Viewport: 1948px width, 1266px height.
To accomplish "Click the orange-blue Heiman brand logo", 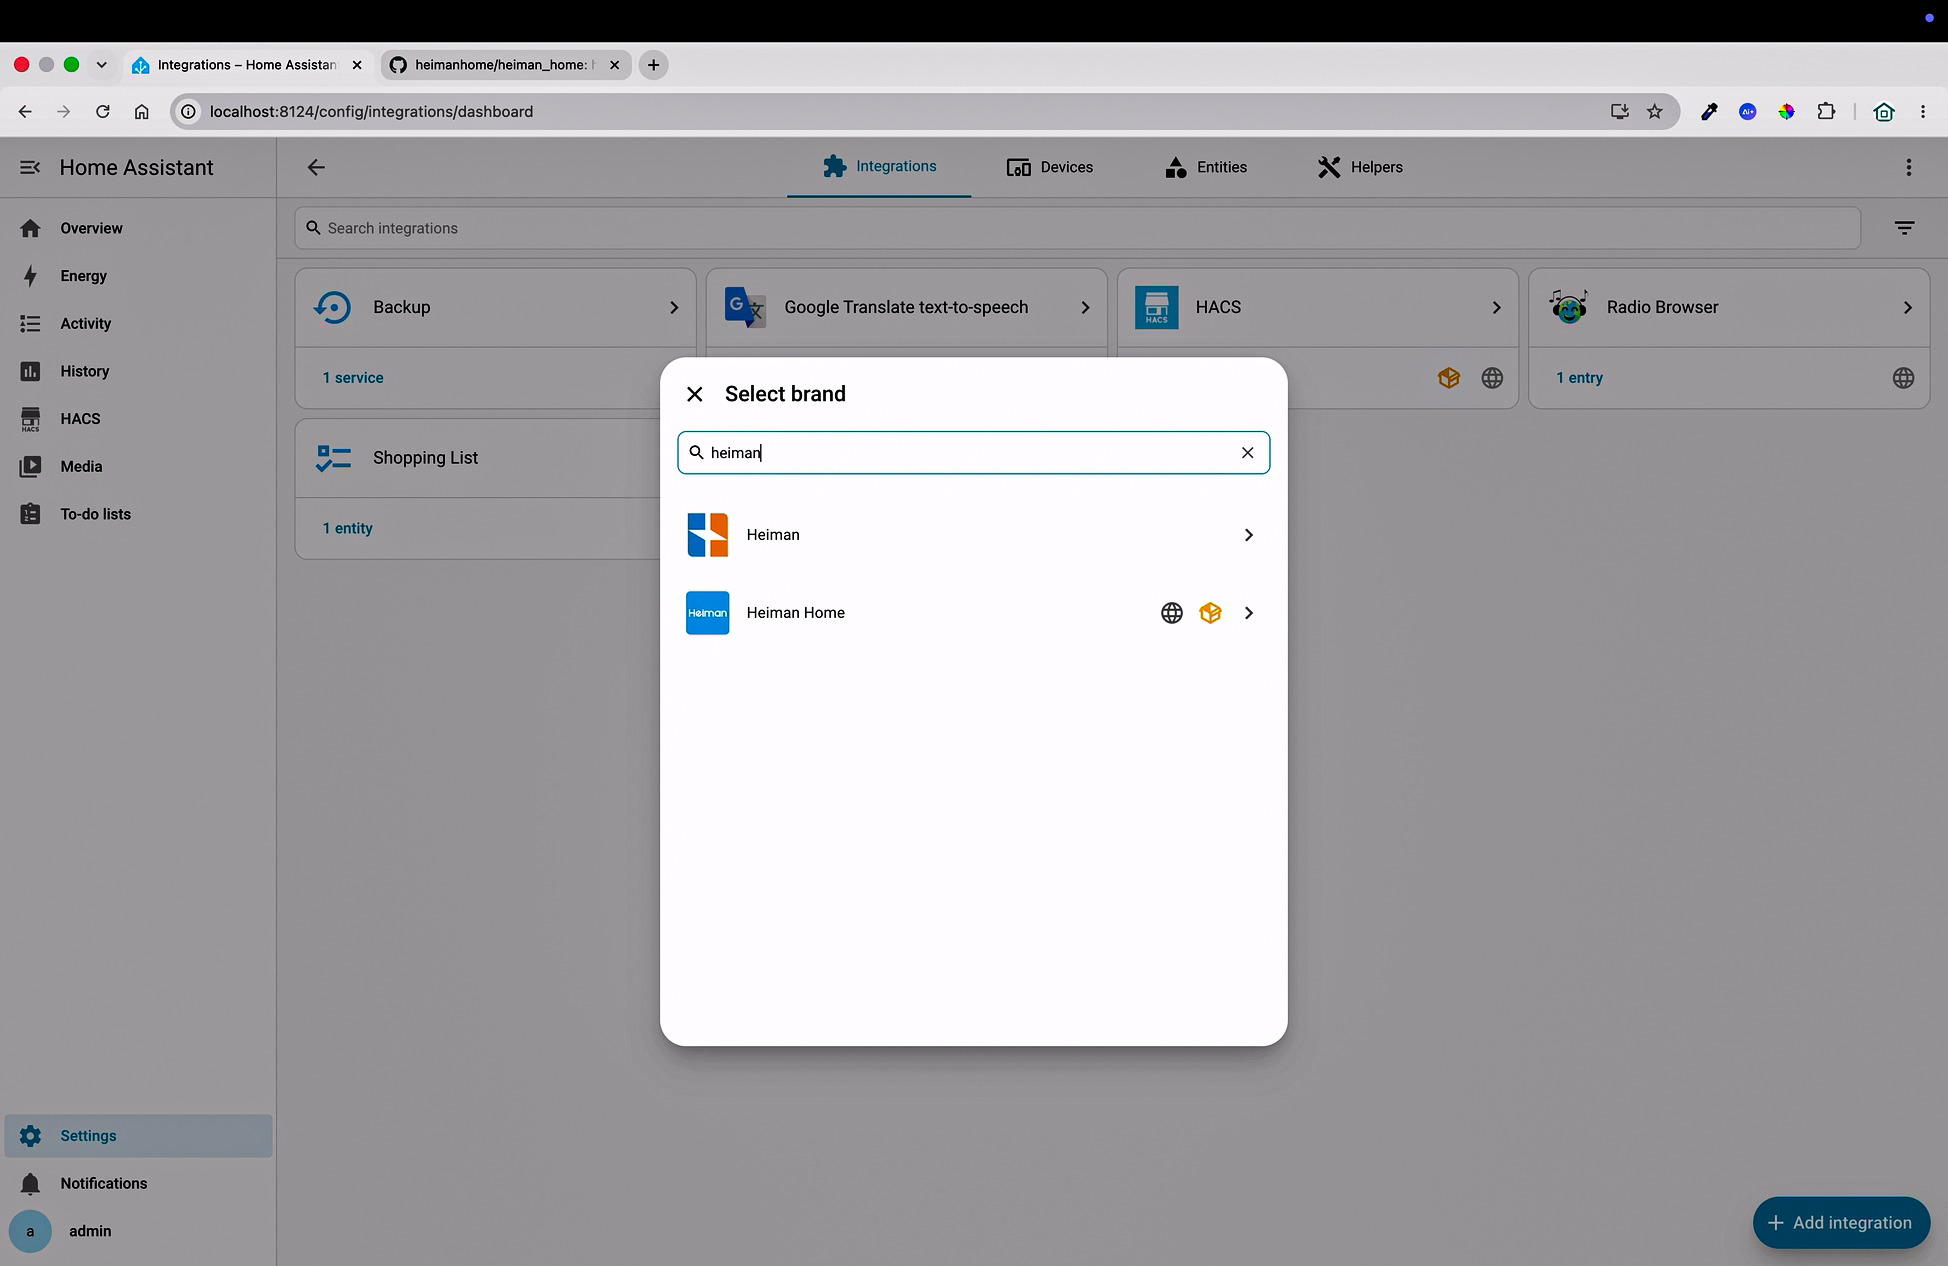I will coord(707,535).
